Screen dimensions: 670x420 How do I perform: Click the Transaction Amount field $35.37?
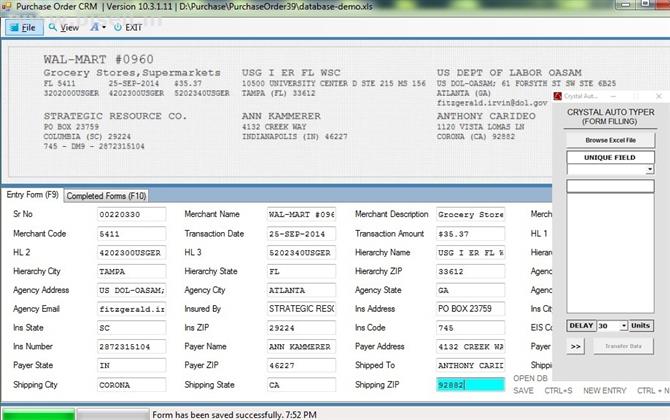click(x=470, y=234)
